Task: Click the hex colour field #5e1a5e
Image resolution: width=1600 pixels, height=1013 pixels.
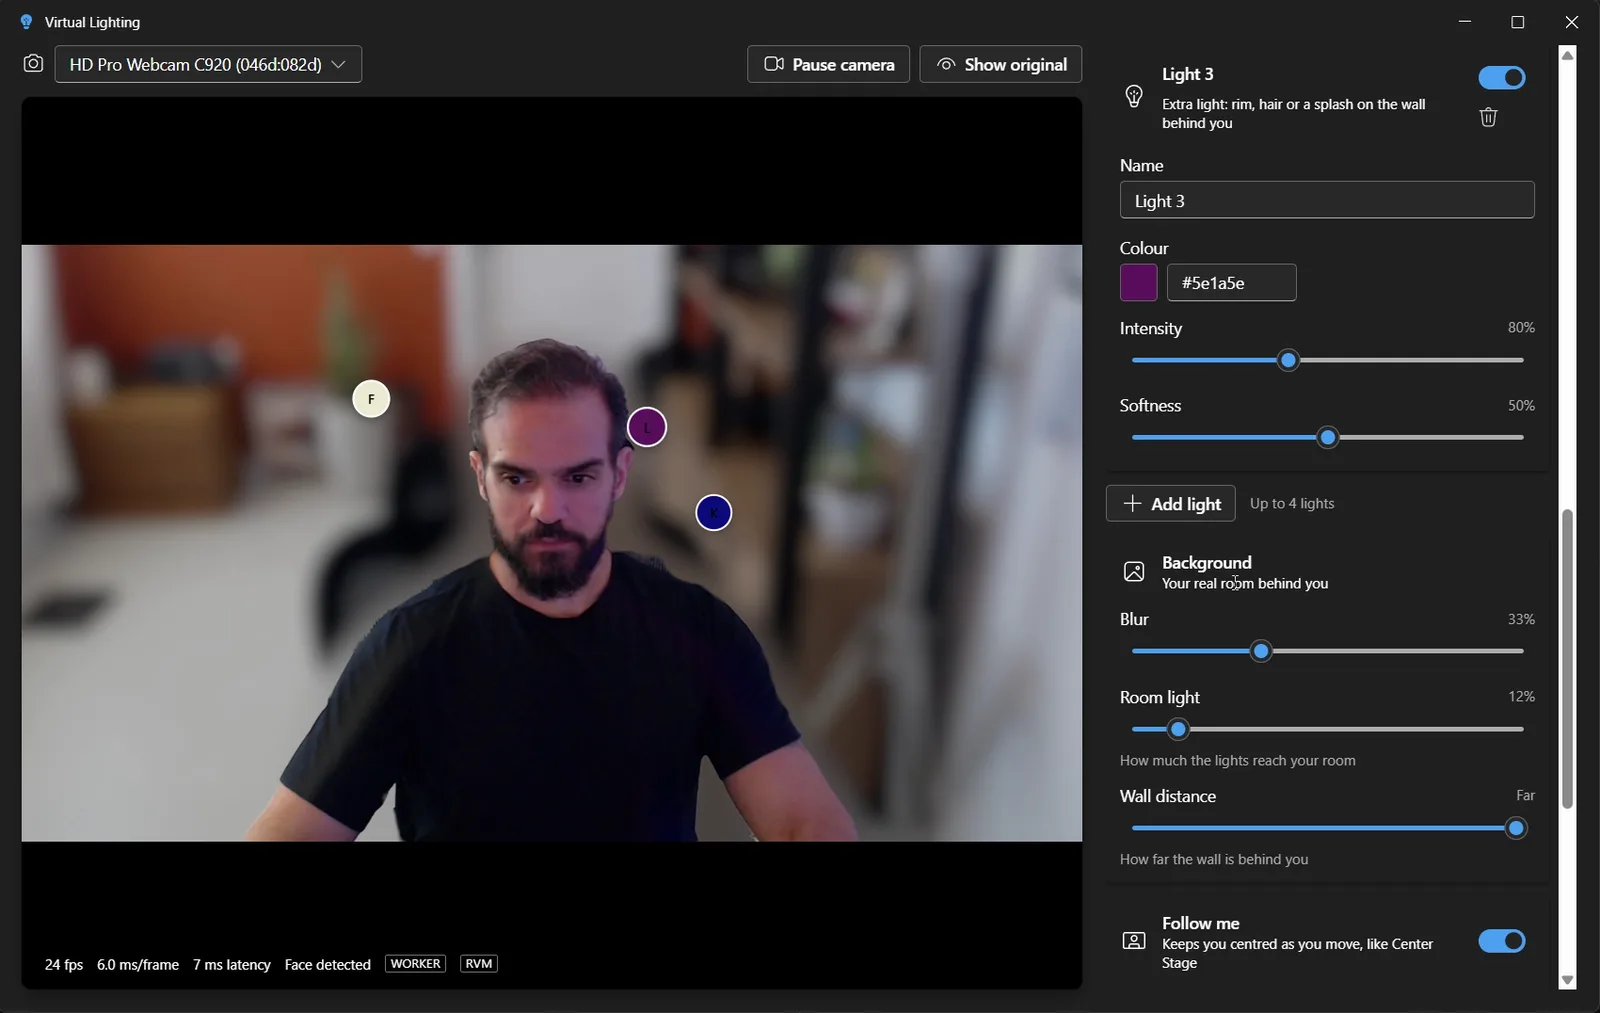Action: 1232,283
